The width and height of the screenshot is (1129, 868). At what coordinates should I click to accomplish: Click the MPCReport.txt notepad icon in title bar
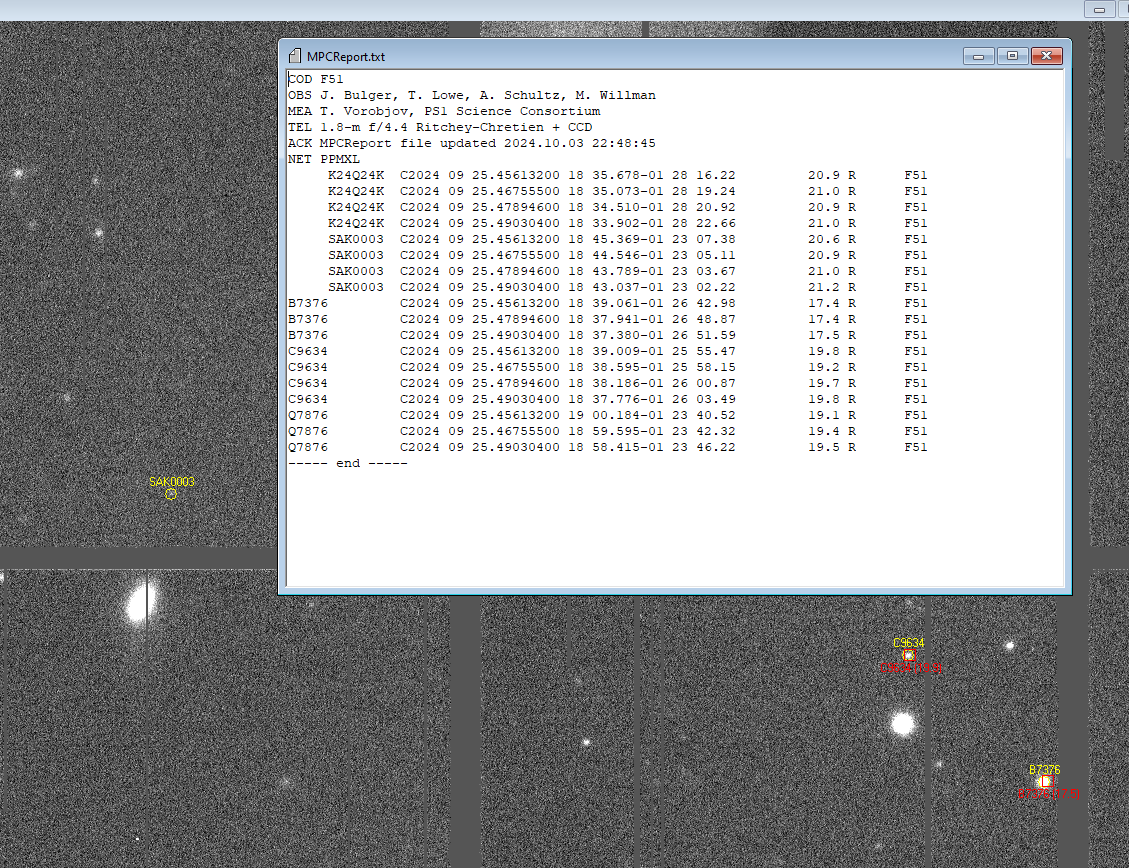(x=295, y=56)
